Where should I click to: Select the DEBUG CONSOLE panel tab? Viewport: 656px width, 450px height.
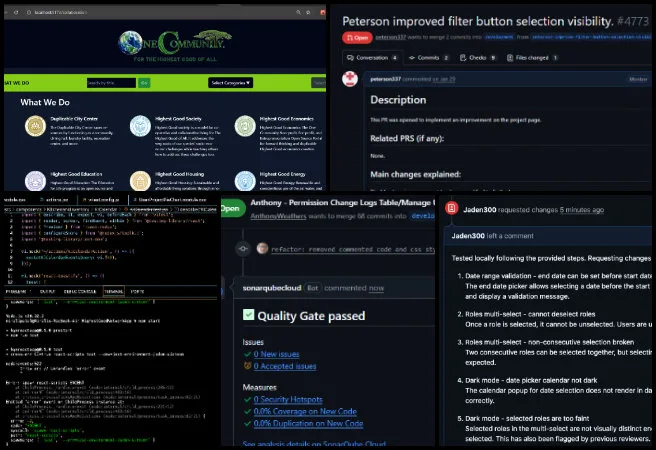[x=80, y=291]
